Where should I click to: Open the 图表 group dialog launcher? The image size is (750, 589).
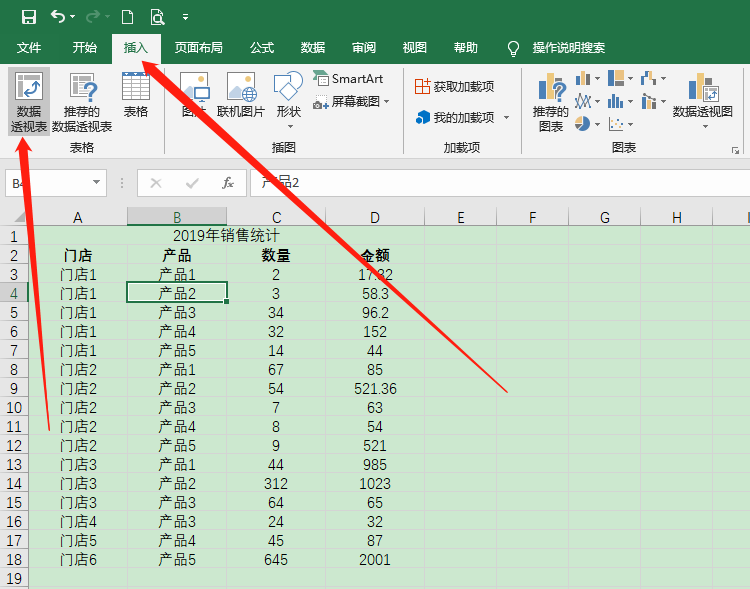pyautogui.click(x=735, y=151)
